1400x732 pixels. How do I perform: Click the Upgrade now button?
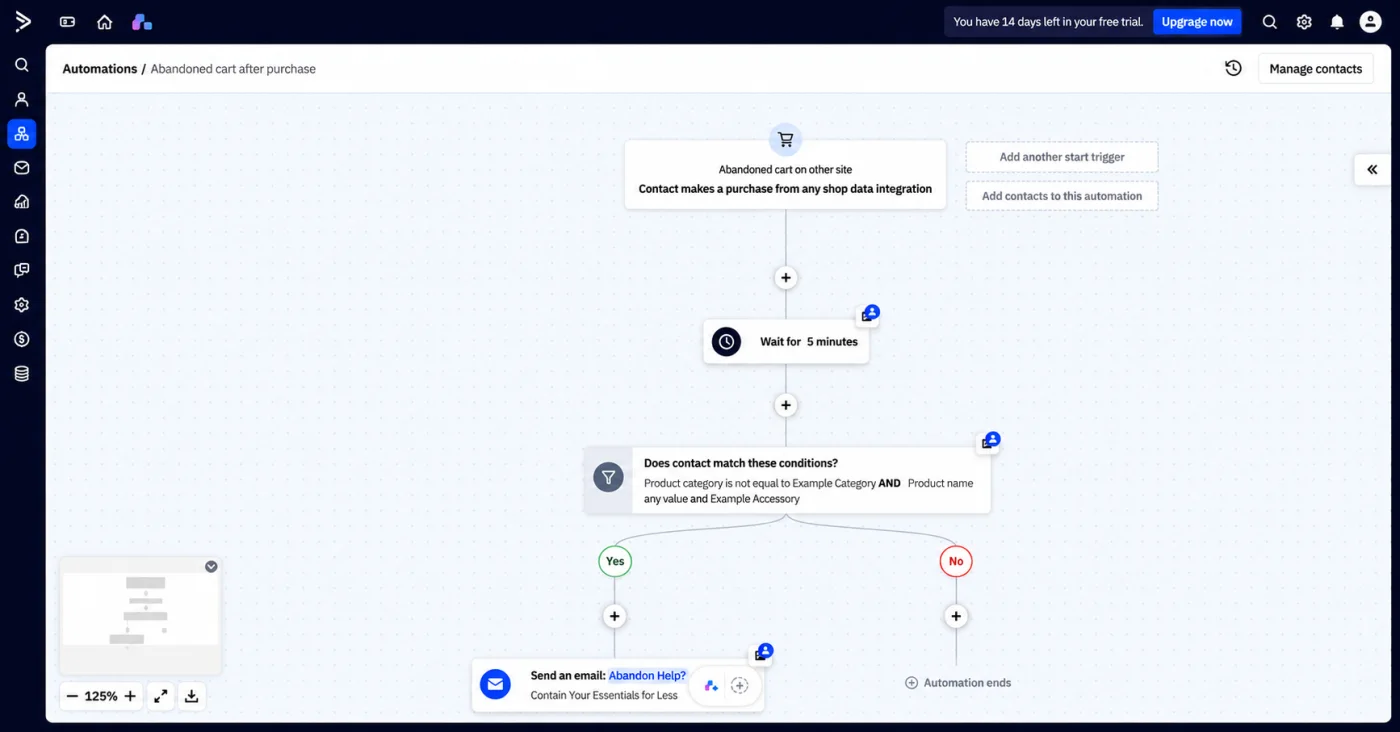tap(1197, 22)
